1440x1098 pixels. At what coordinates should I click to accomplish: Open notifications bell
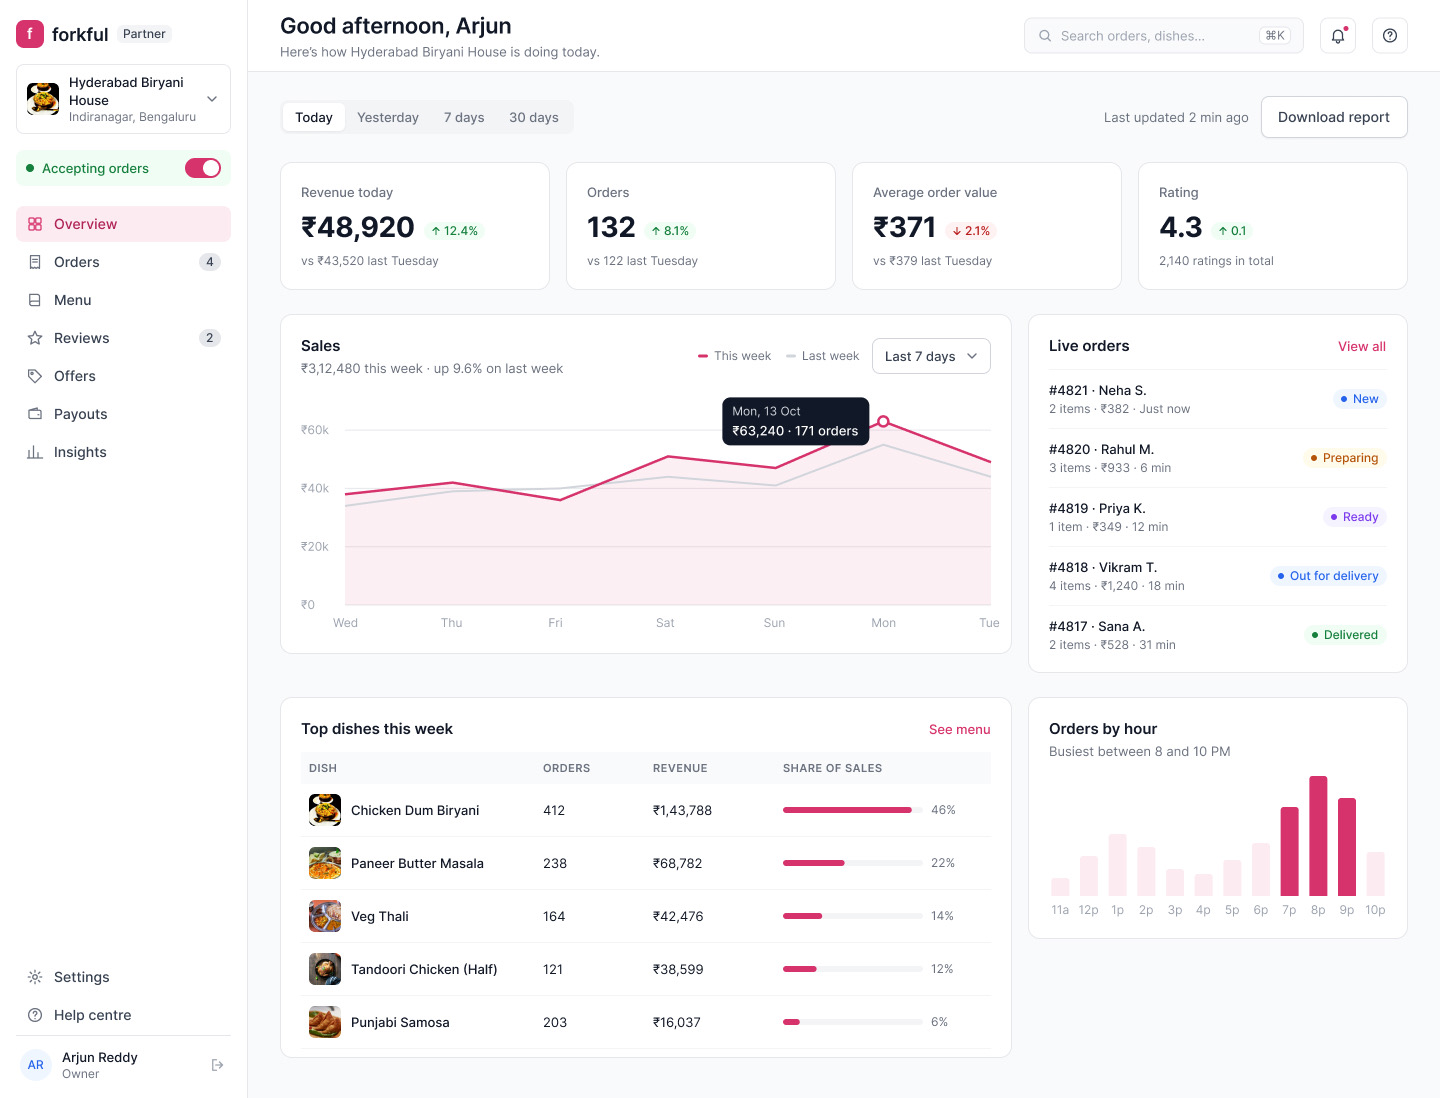(1338, 36)
